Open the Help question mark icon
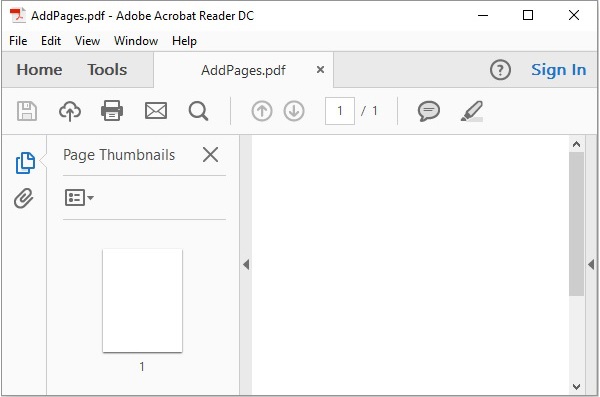Screen dimensions: 600x397 coord(500,70)
